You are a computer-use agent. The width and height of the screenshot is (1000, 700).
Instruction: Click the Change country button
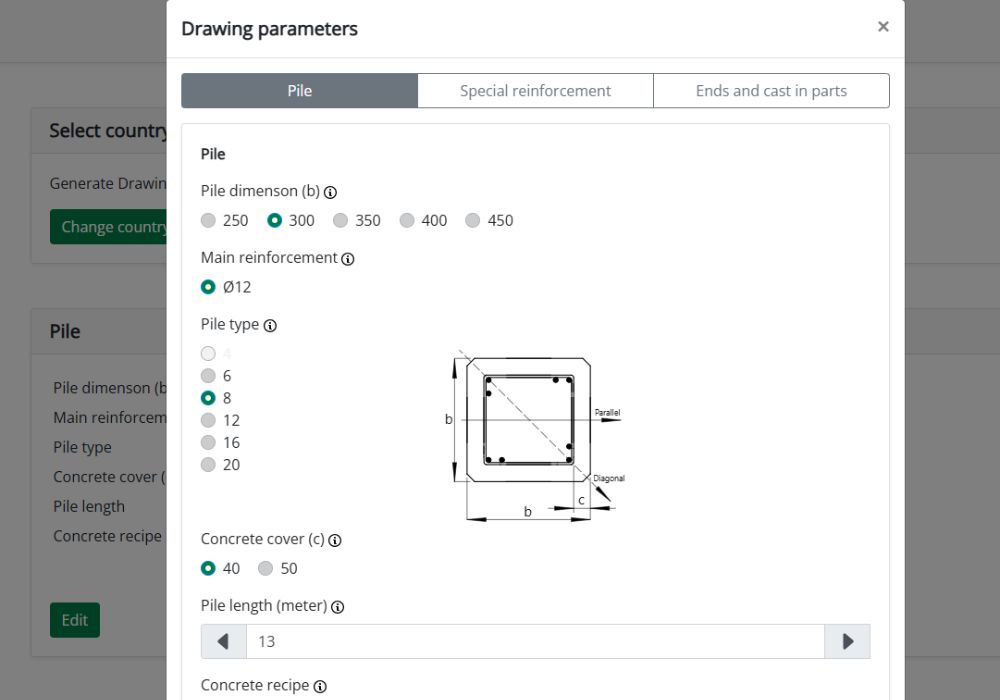tap(108, 226)
